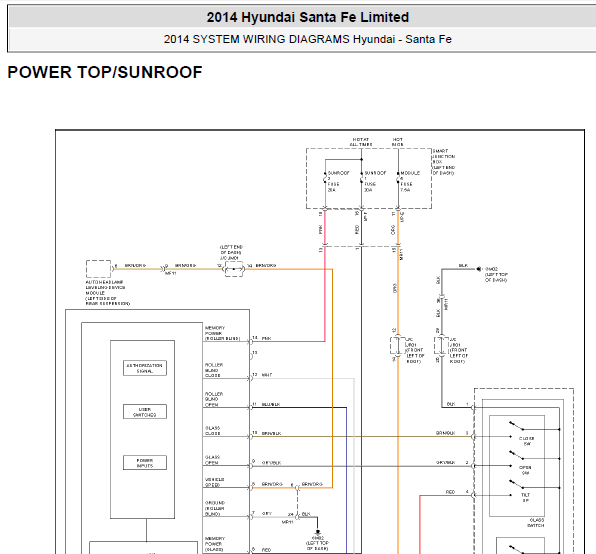
Task: Click the 'POWER INPUTS' box
Action: tap(145, 462)
